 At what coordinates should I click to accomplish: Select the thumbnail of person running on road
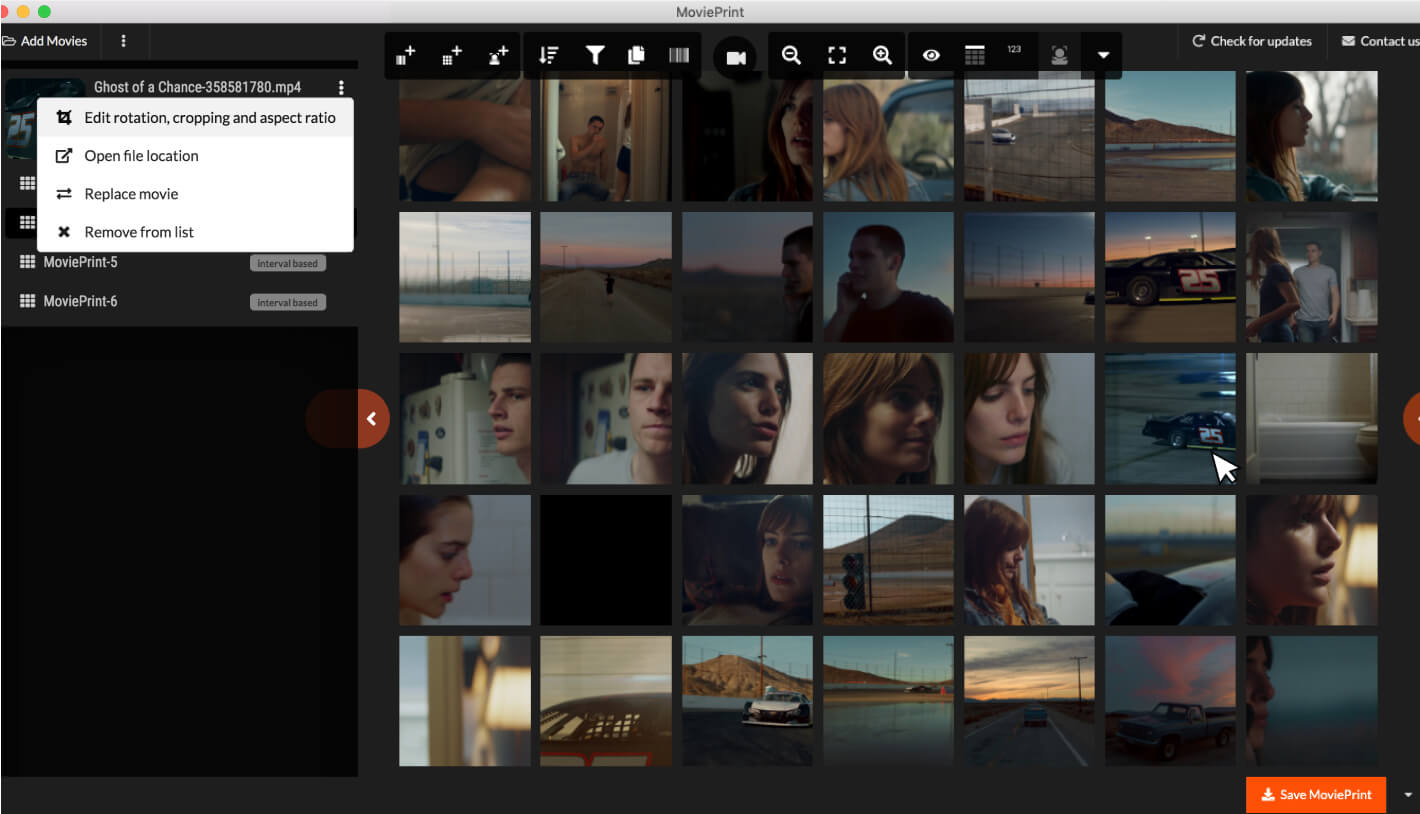tap(606, 277)
